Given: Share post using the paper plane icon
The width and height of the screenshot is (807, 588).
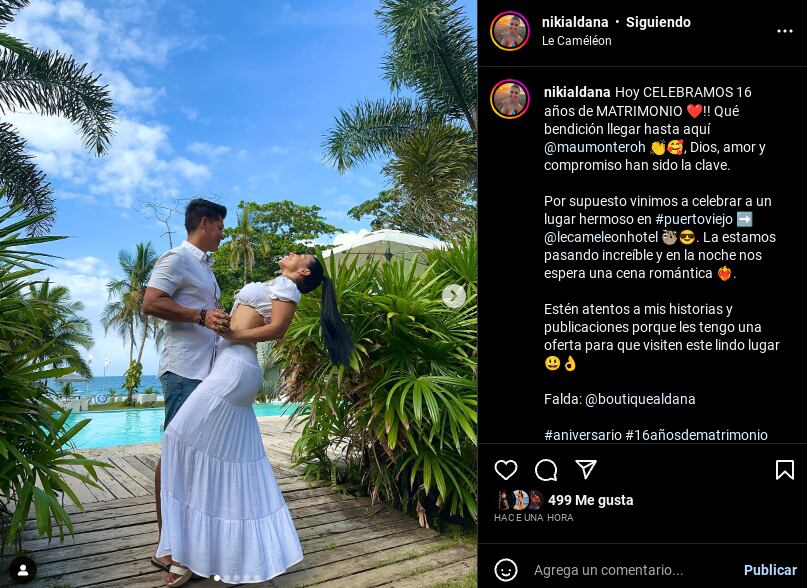Looking at the screenshot, I should pos(586,469).
